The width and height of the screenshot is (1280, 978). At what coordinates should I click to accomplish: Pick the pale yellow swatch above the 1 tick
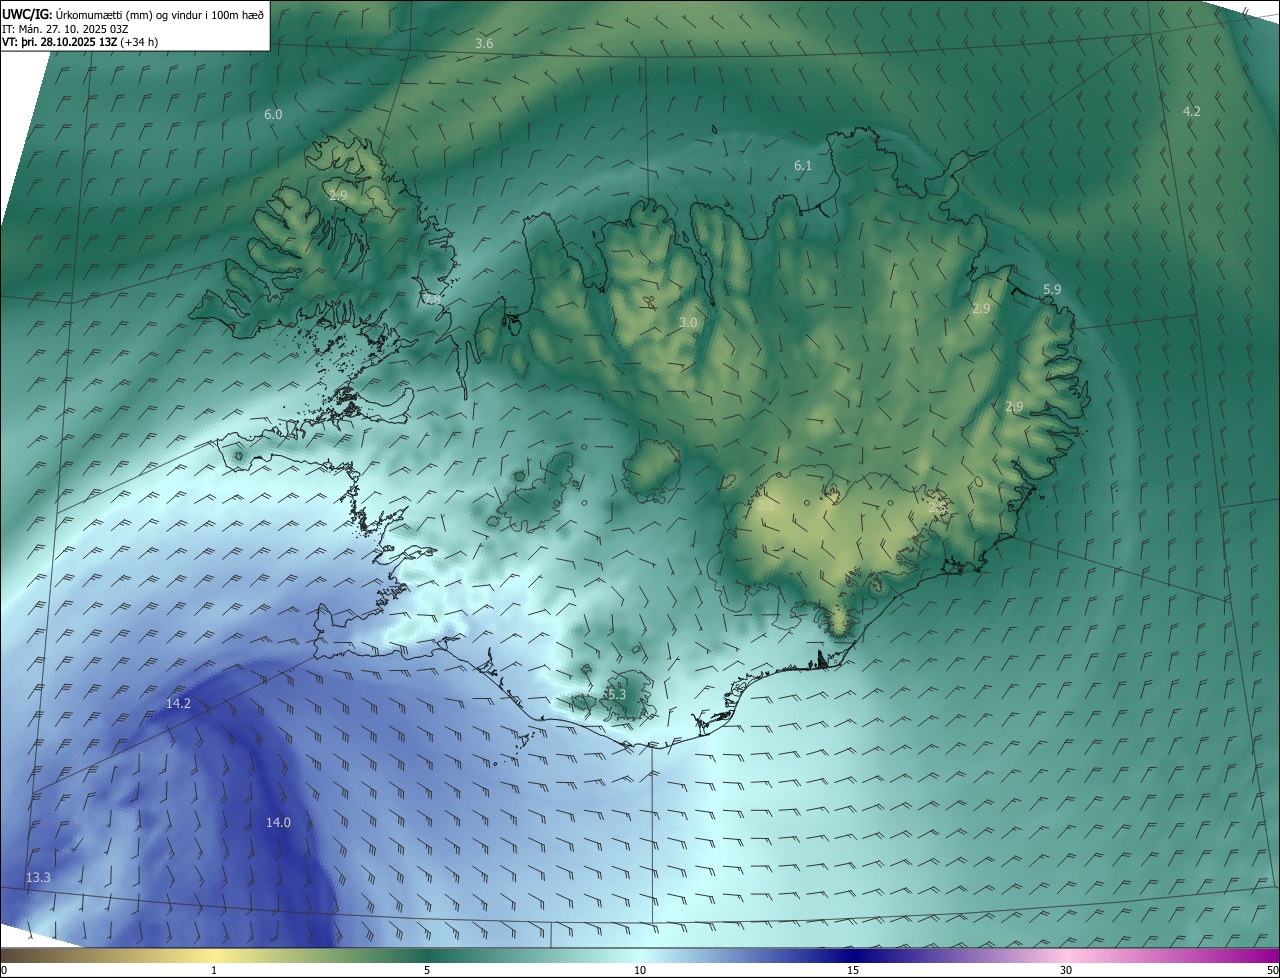[214, 955]
